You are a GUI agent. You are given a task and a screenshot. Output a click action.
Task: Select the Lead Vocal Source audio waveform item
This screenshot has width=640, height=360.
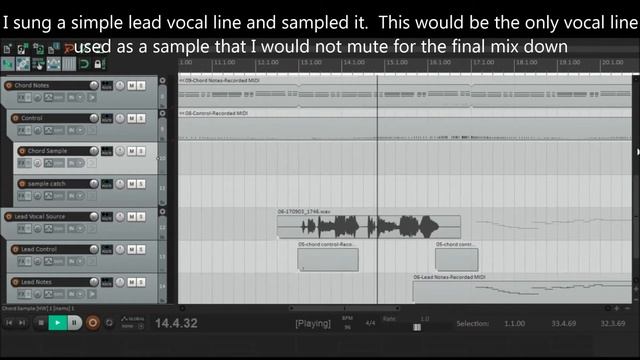(x=369, y=227)
